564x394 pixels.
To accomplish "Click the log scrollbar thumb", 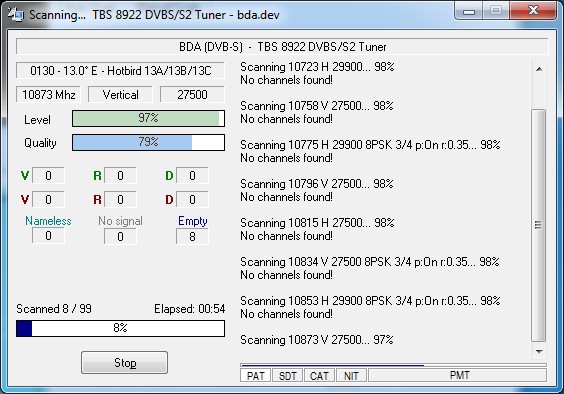I will point(538,225).
